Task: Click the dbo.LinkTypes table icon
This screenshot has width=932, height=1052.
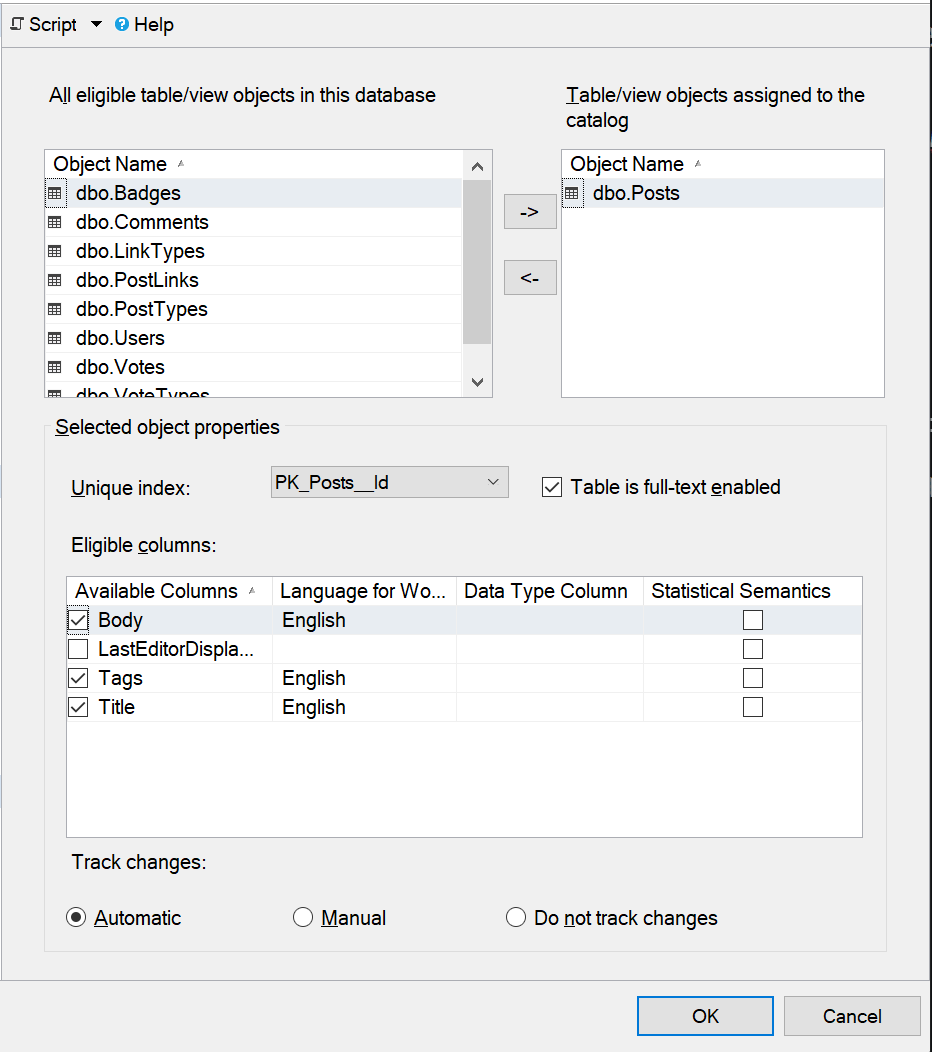Action: pyautogui.click(x=56, y=251)
